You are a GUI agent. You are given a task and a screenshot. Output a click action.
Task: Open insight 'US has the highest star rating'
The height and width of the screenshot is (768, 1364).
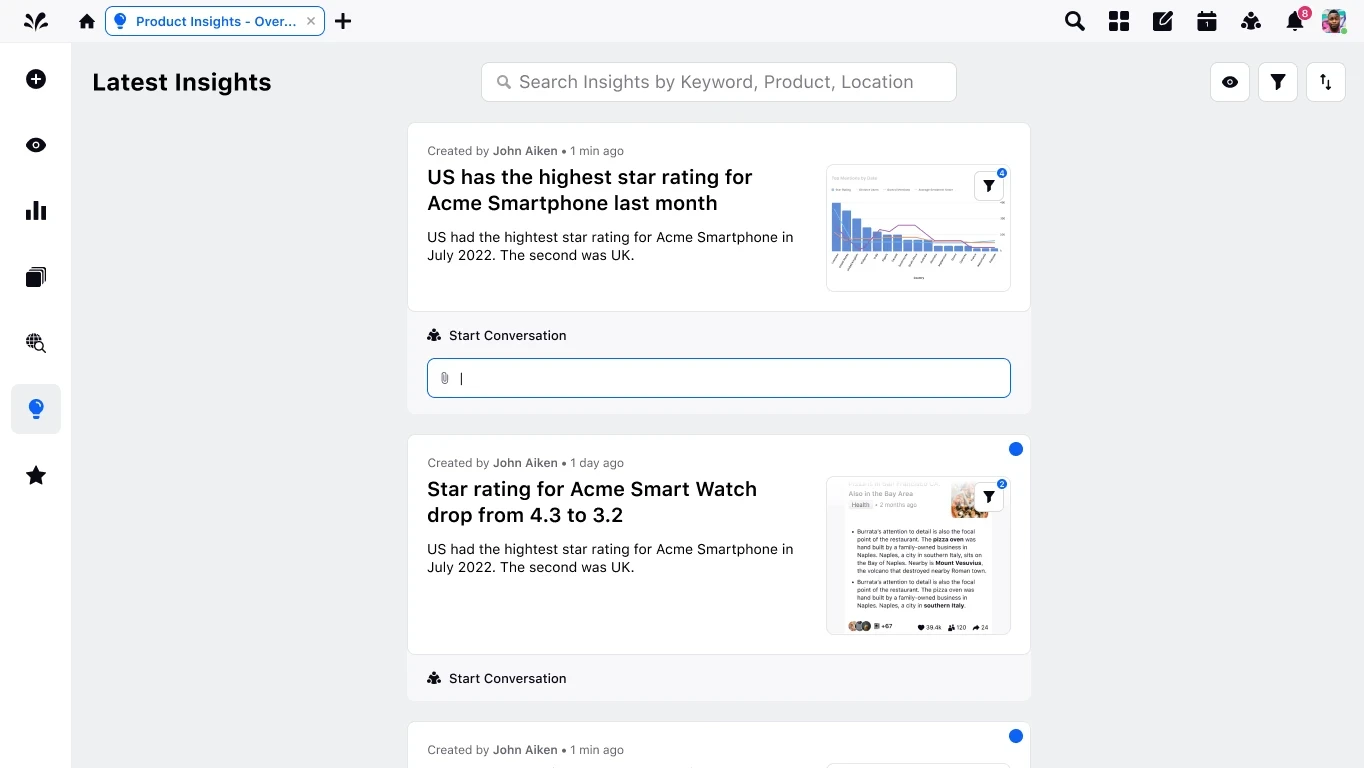(x=590, y=190)
